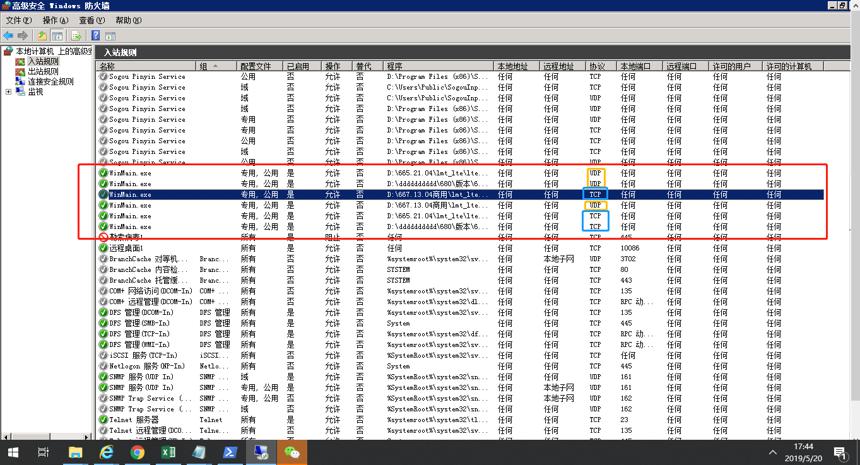860x465 pixels.
Task: Toggle the Show/Hide console tree icon
Action: click(x=57, y=36)
